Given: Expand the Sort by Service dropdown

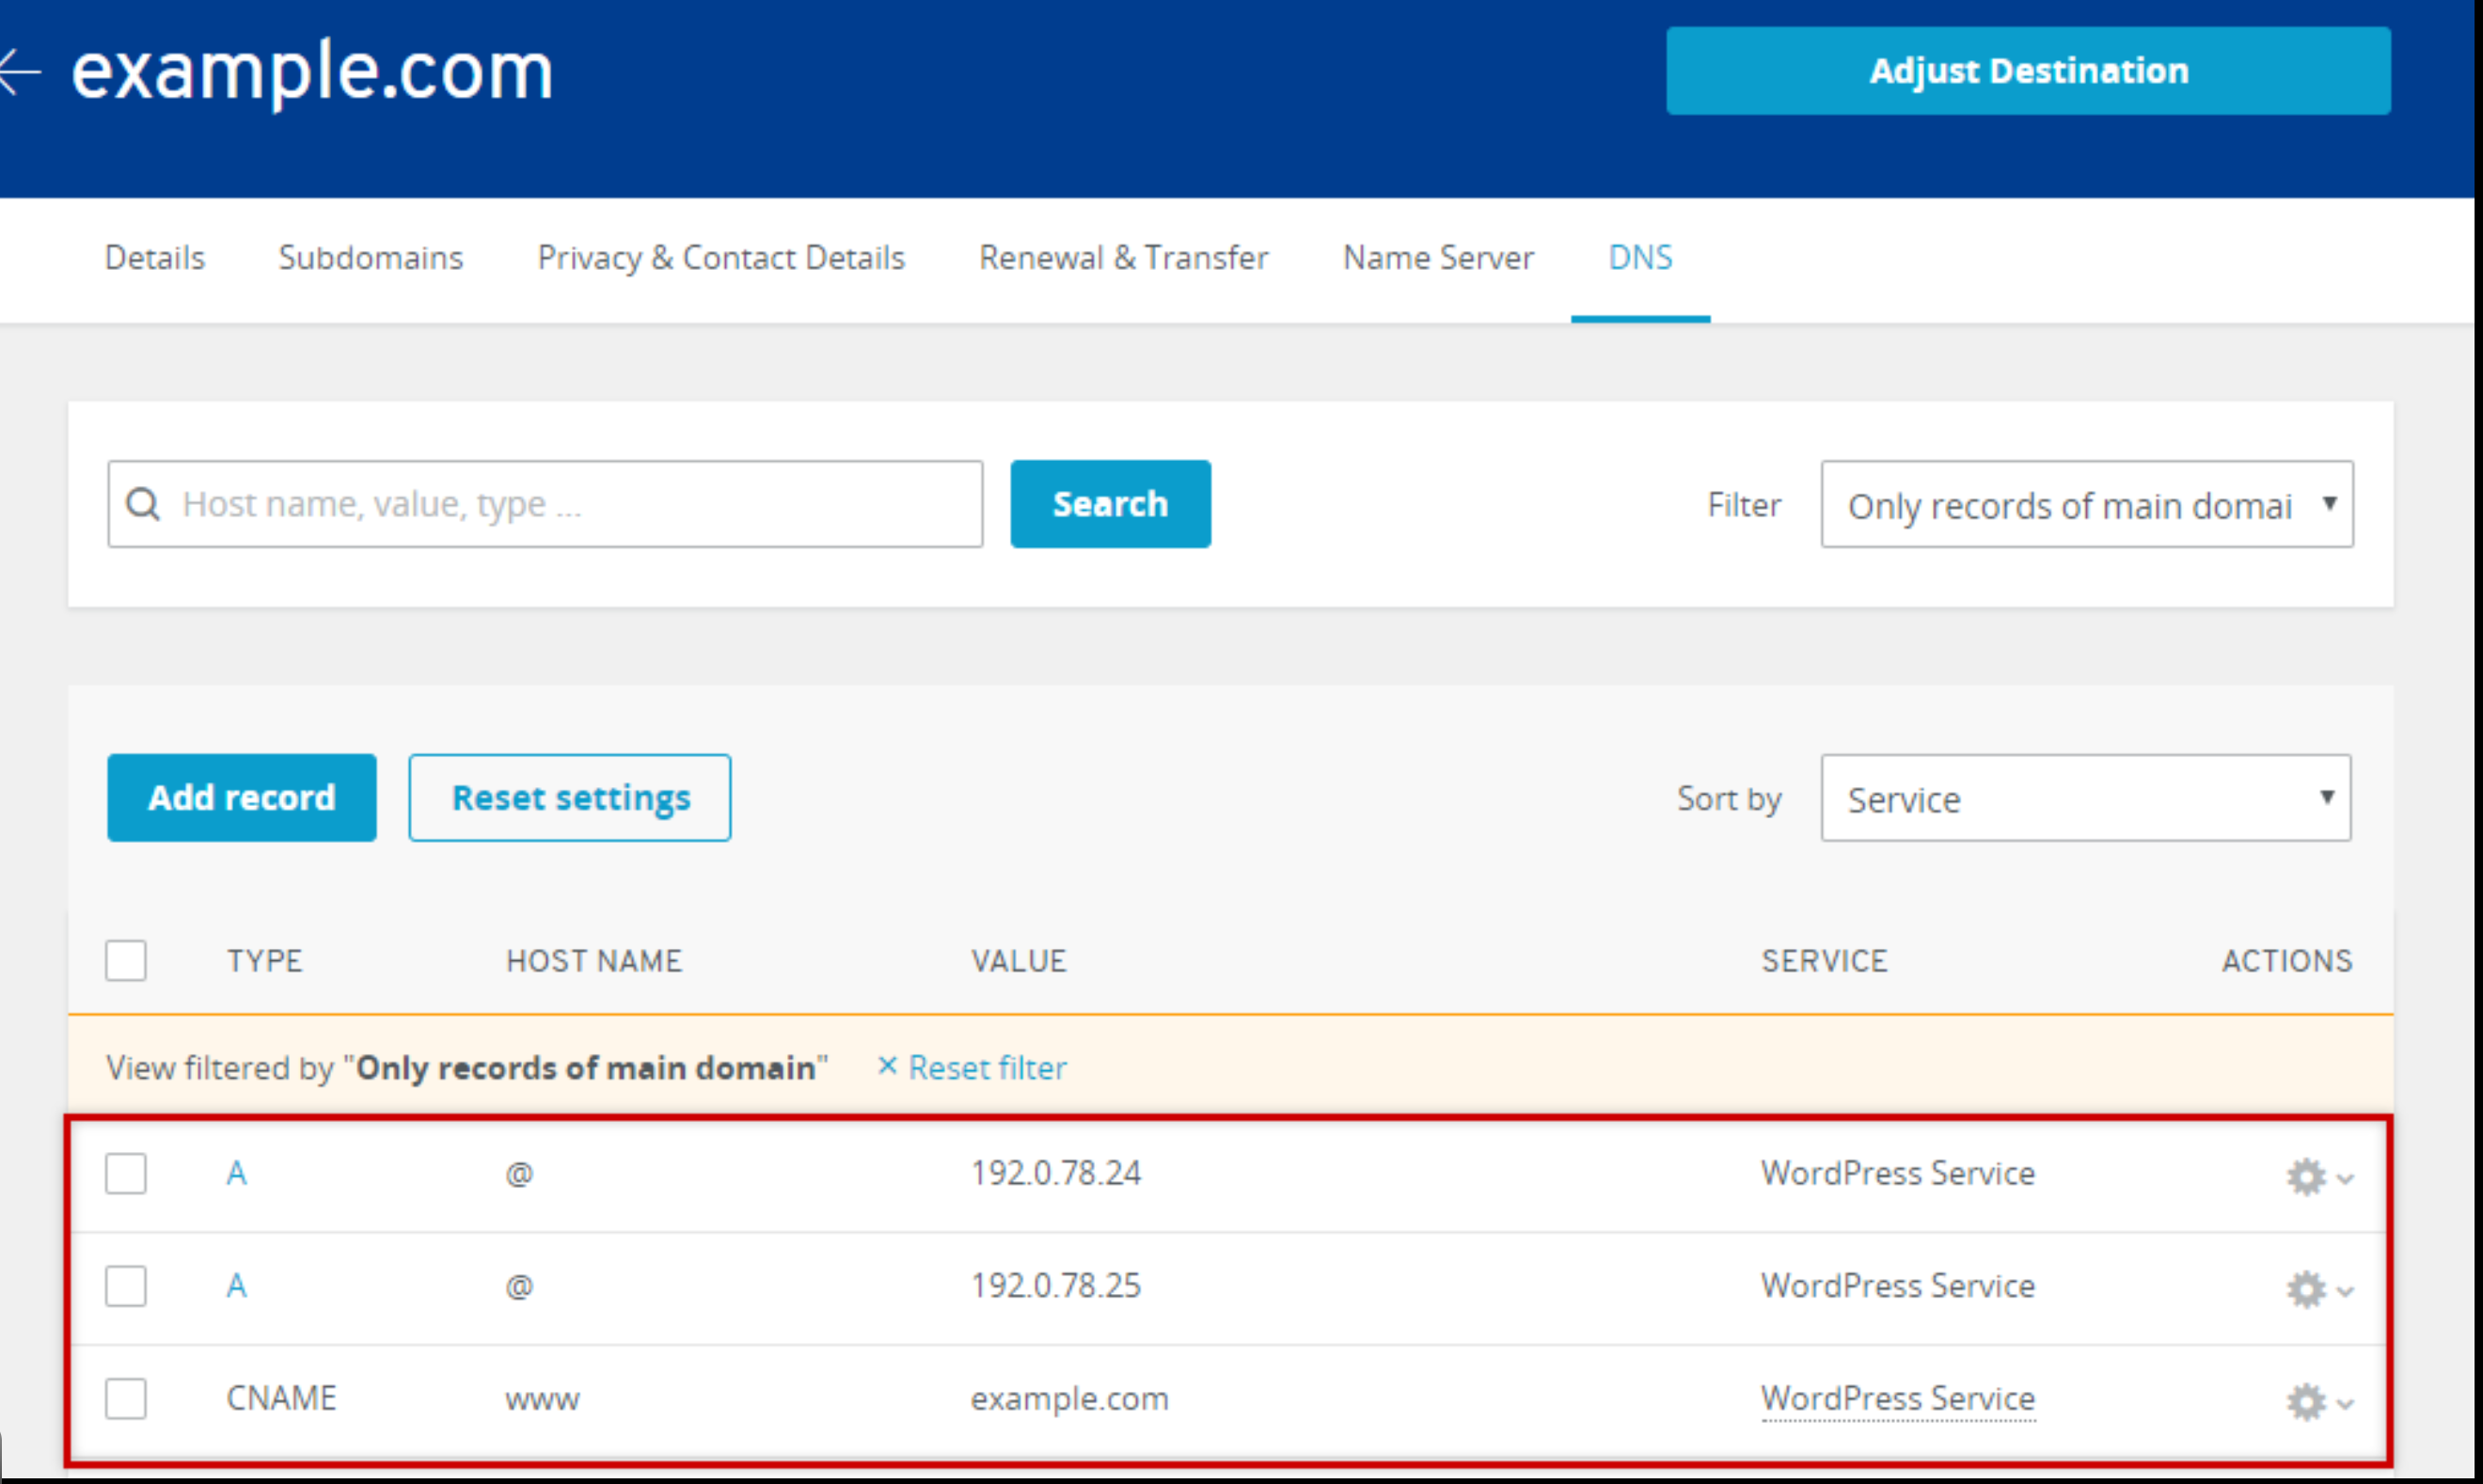Looking at the screenshot, I should (2084, 798).
